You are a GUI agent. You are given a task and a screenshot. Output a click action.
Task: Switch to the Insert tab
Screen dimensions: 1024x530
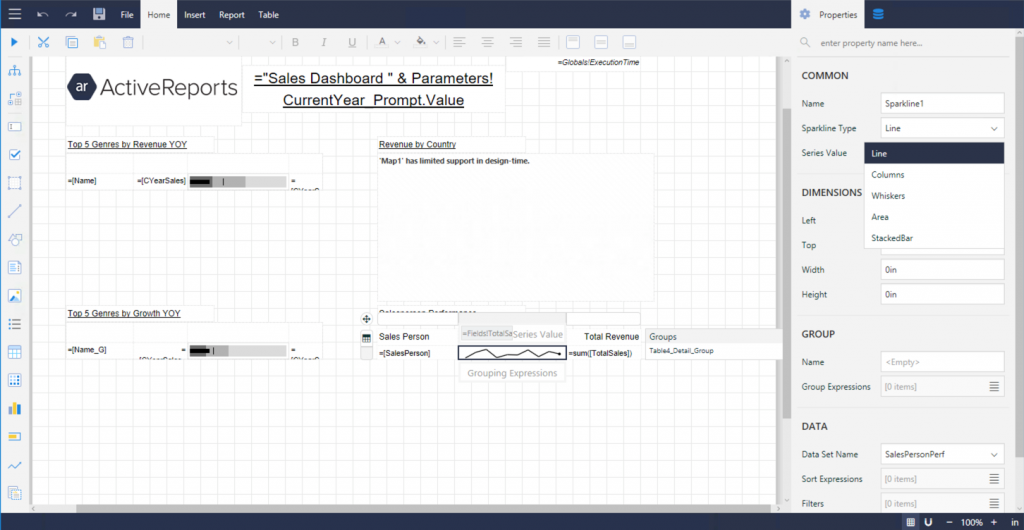[x=194, y=15]
